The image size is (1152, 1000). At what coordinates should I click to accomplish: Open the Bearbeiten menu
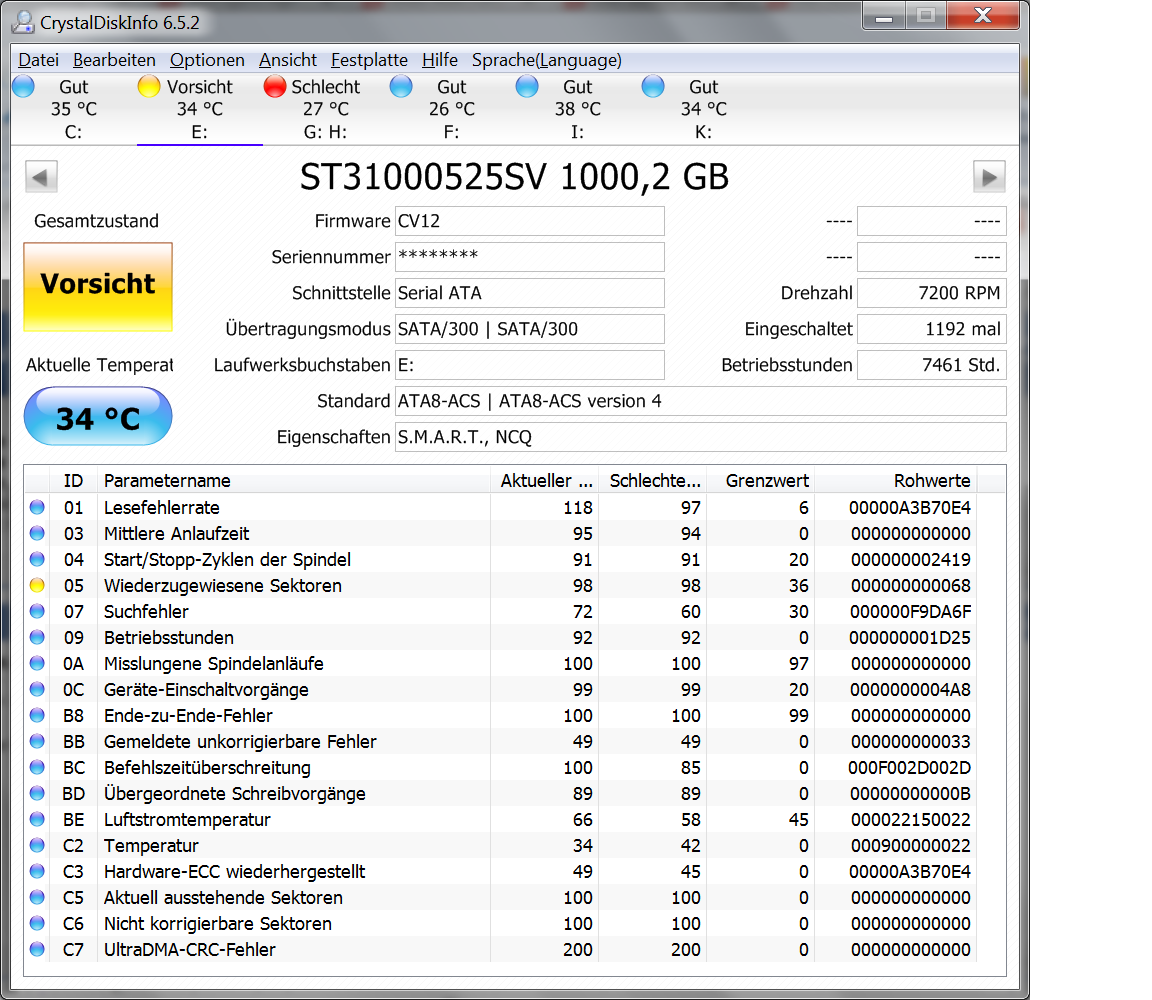114,60
